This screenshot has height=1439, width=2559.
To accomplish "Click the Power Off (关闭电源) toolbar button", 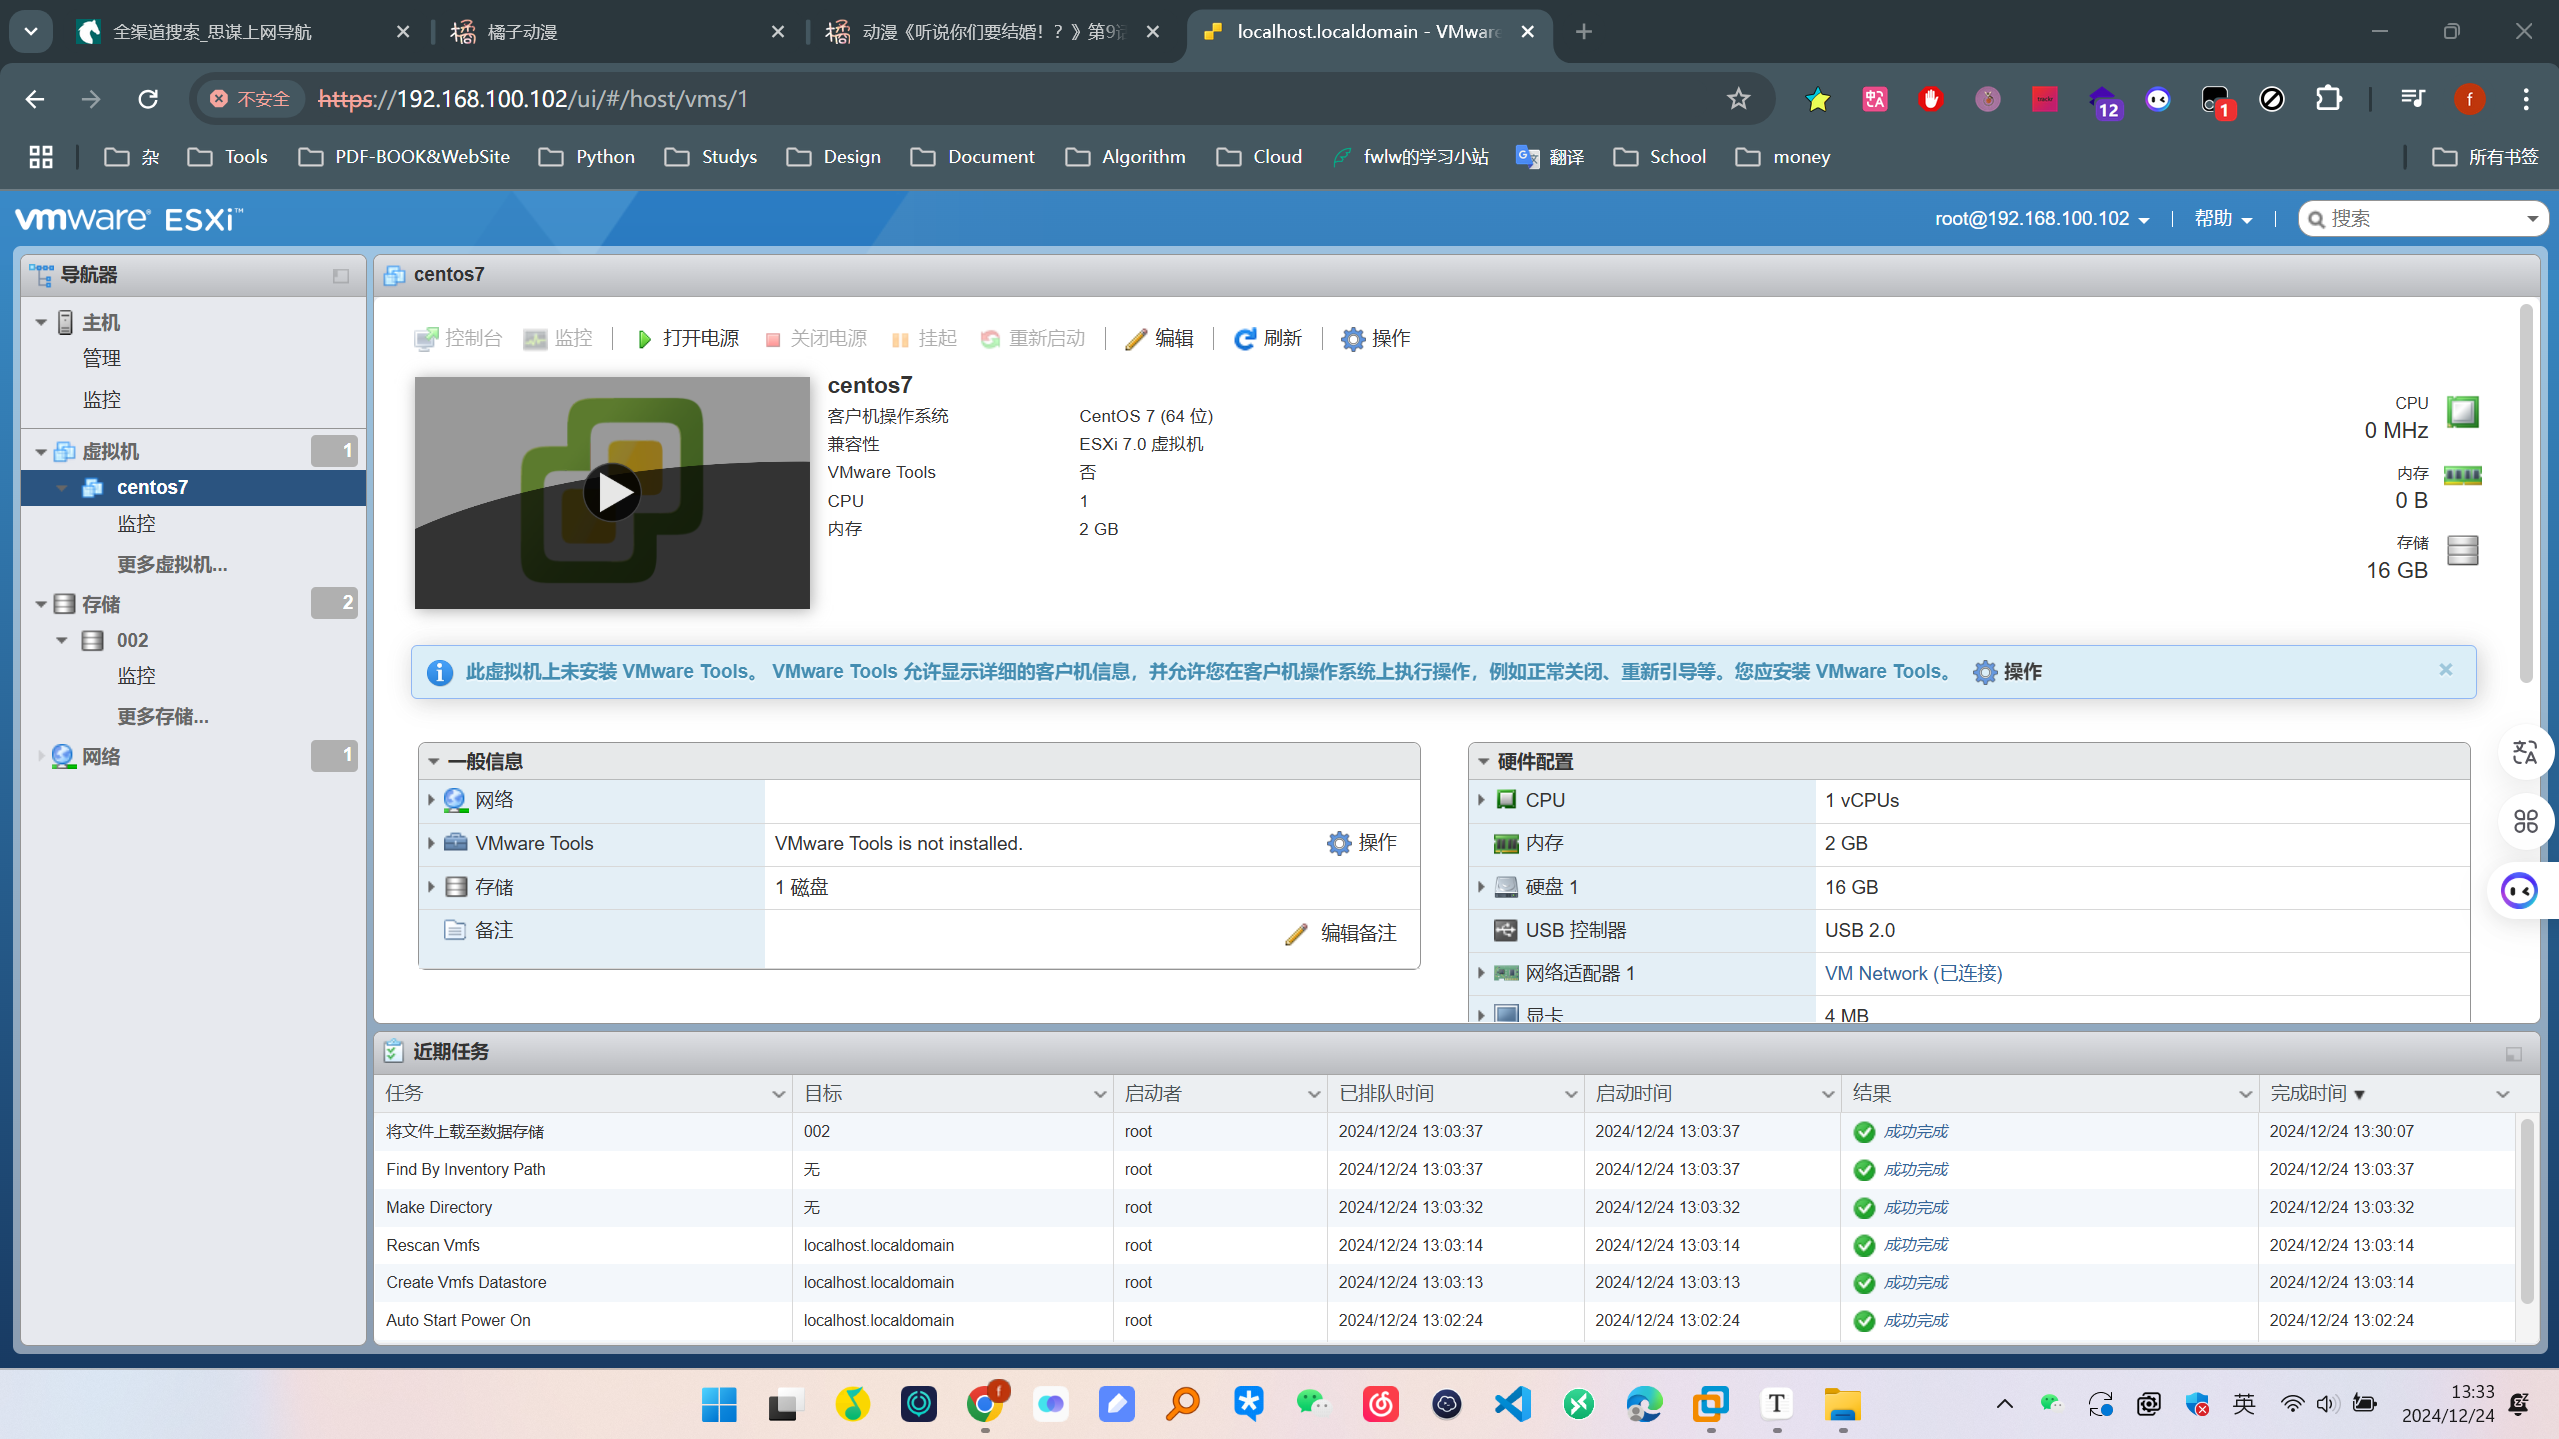I will [816, 339].
